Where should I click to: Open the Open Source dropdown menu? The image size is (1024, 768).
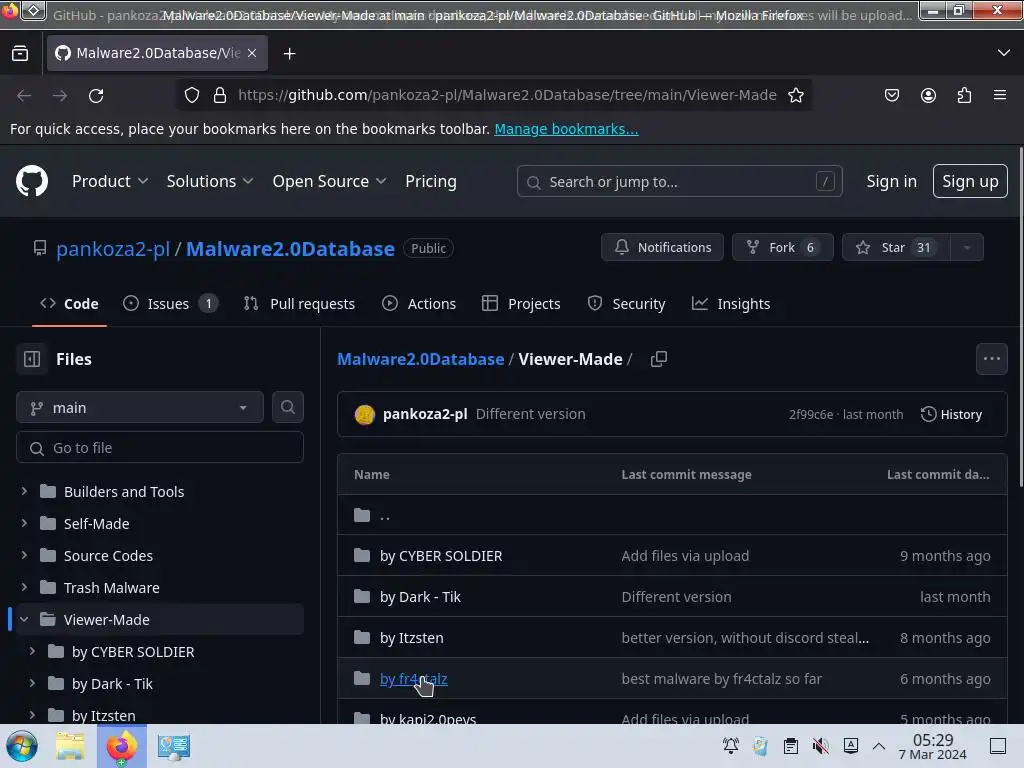point(329,181)
